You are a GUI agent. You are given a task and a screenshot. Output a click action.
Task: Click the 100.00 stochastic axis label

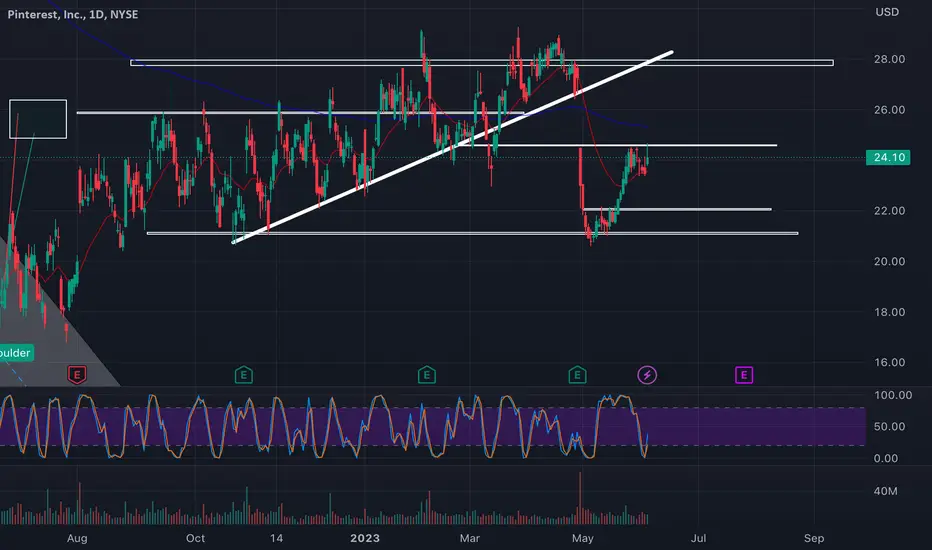893,395
